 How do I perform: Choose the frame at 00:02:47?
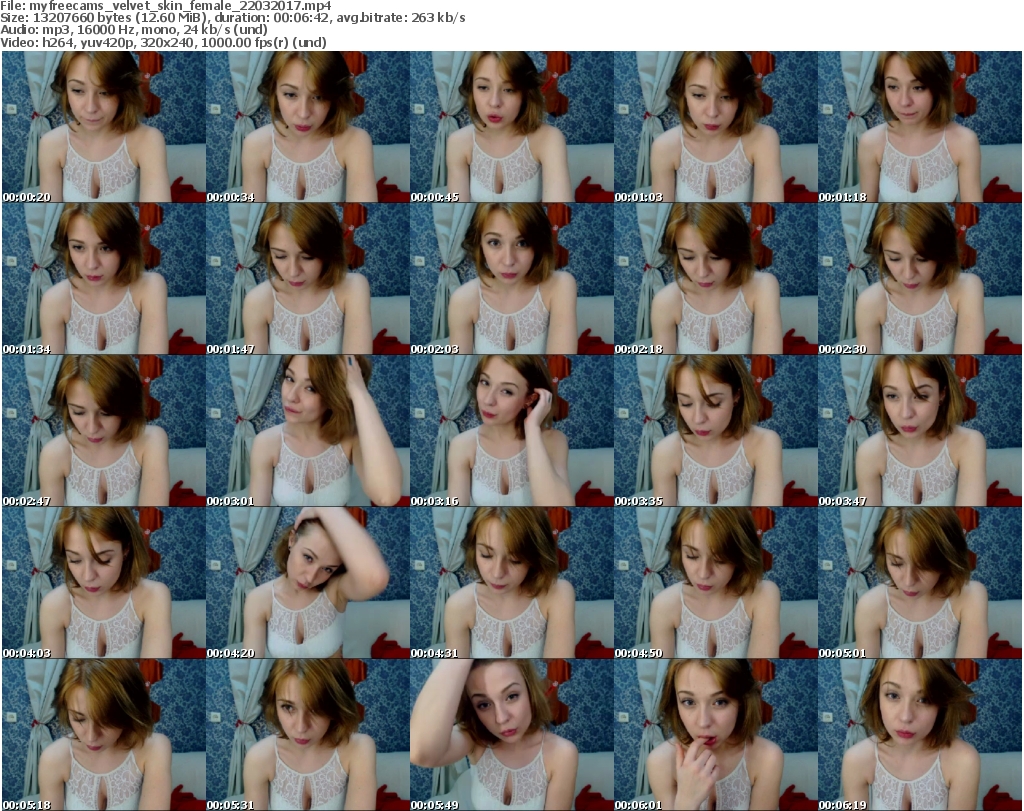[x=104, y=431]
